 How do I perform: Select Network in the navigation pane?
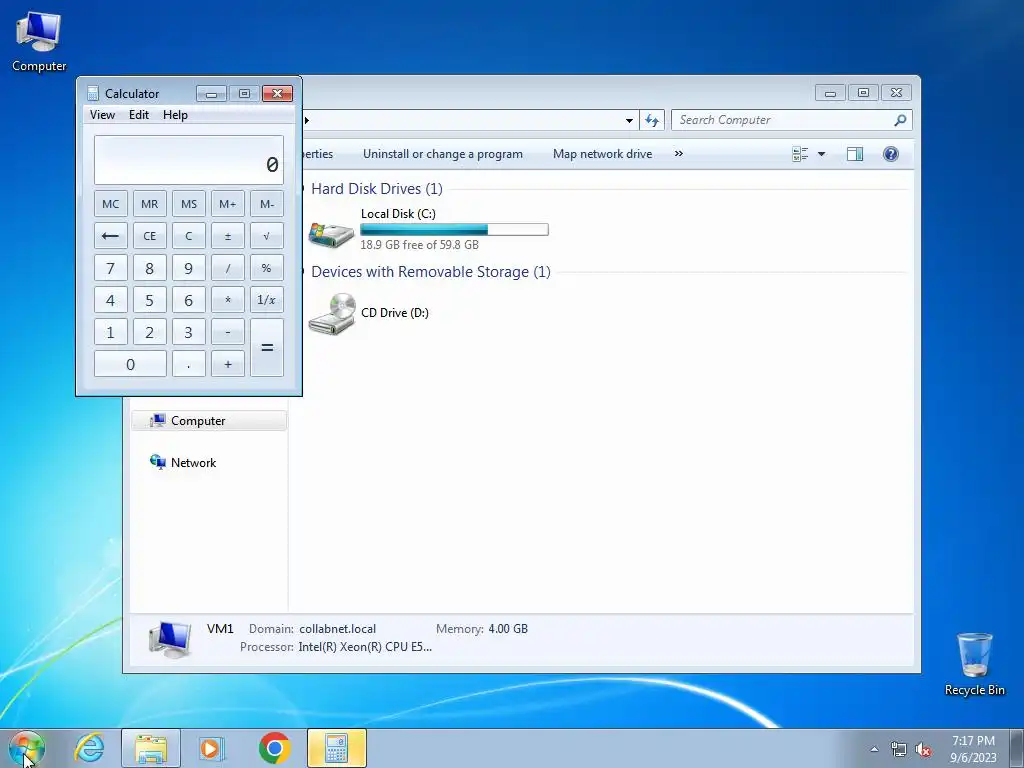(193, 462)
